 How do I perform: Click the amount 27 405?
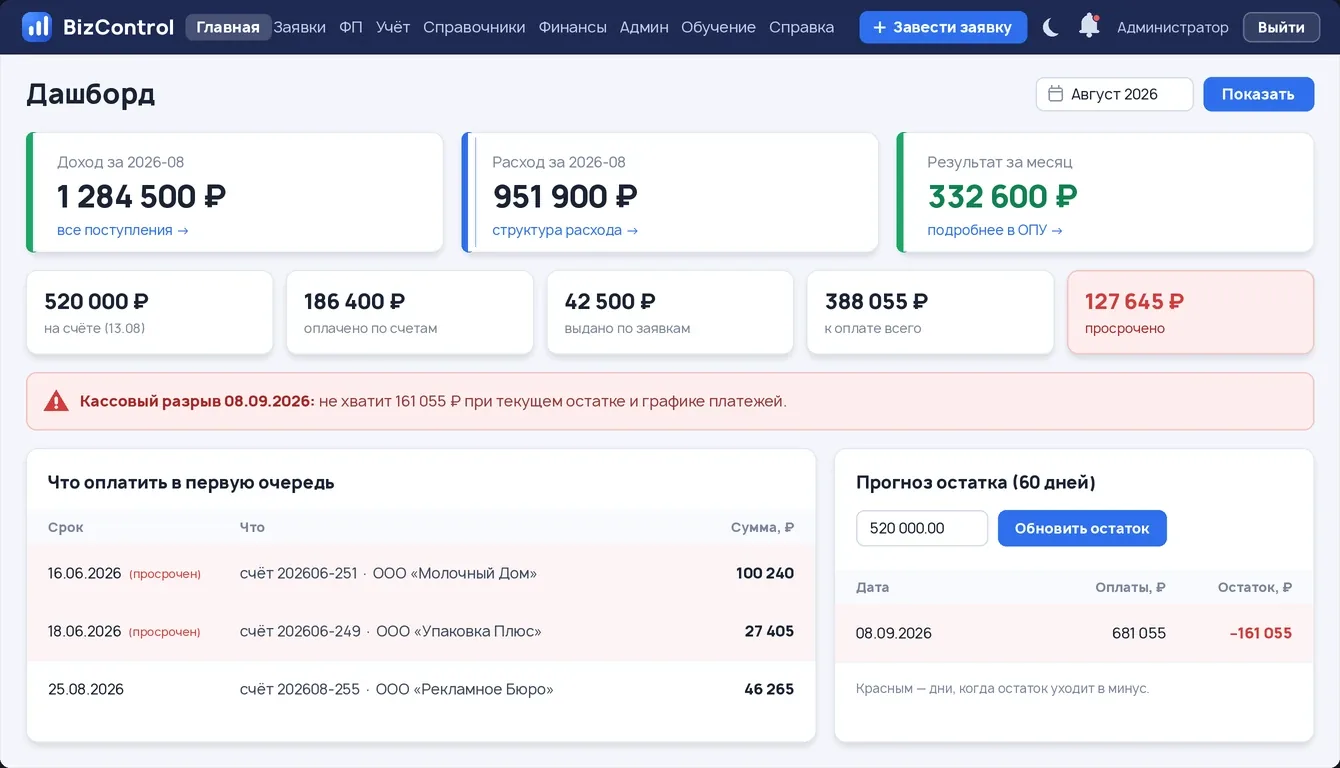(769, 632)
